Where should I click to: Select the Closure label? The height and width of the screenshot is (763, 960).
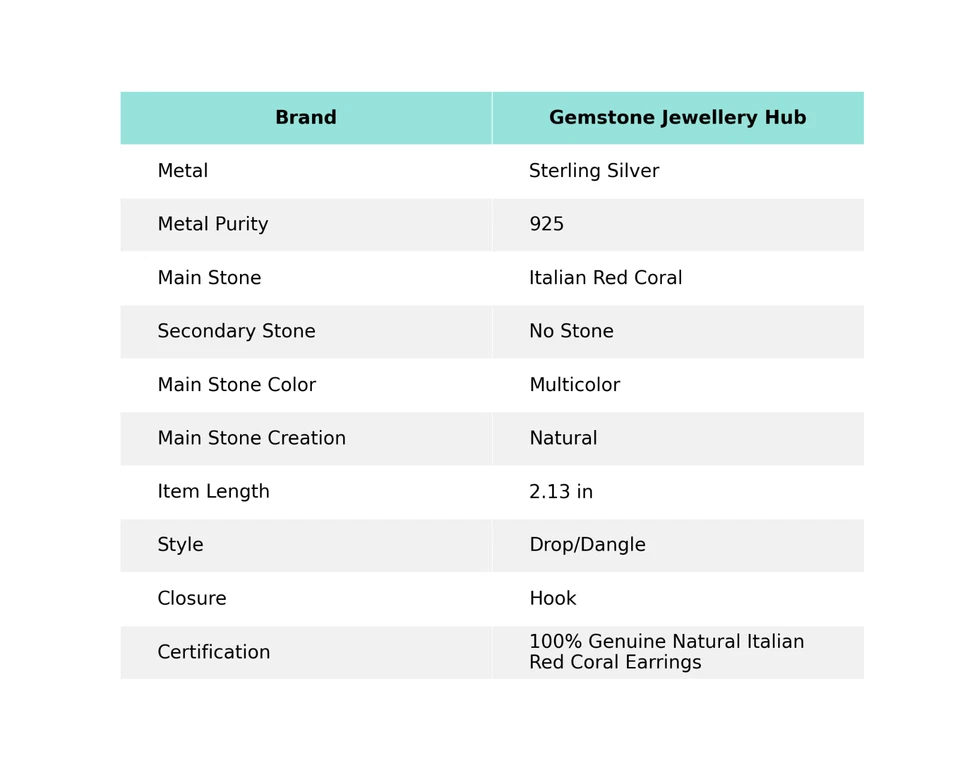(192, 599)
